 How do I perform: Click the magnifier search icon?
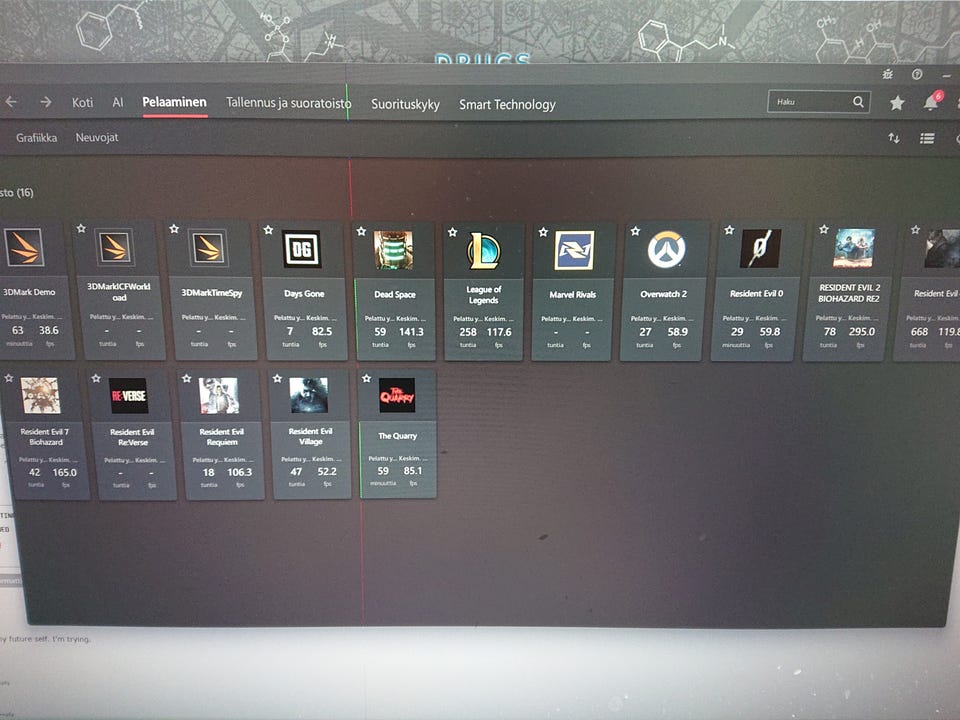click(x=858, y=102)
